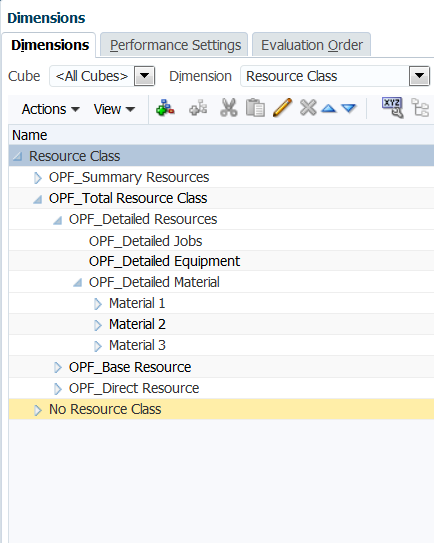Viewport: 434px width, 543px height.
Task: Click the Edit pencil icon
Action: (x=282, y=108)
